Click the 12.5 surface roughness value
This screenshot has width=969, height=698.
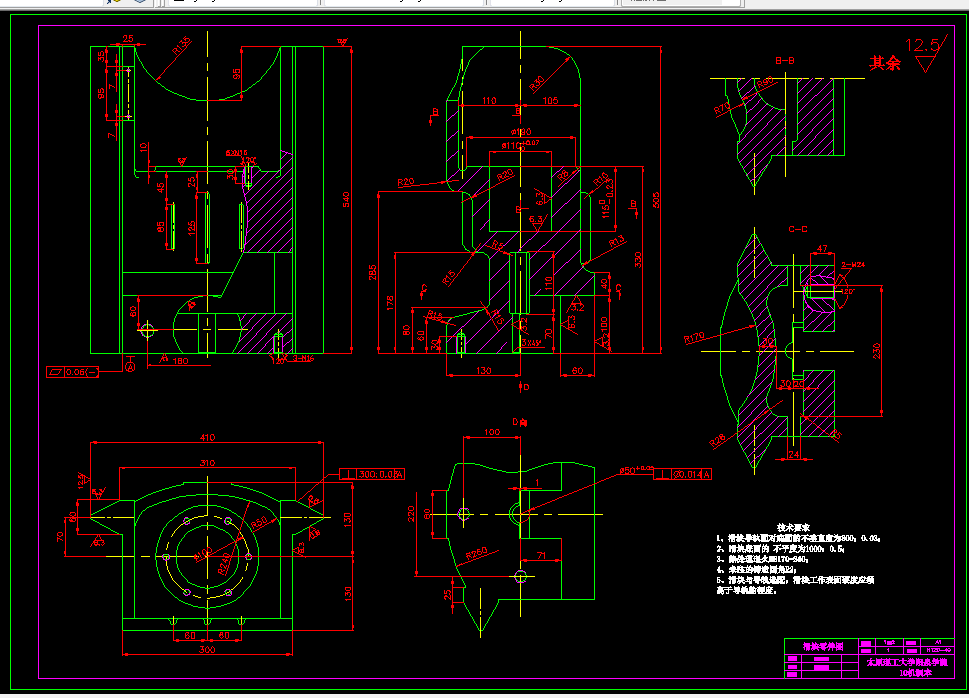coord(921,45)
